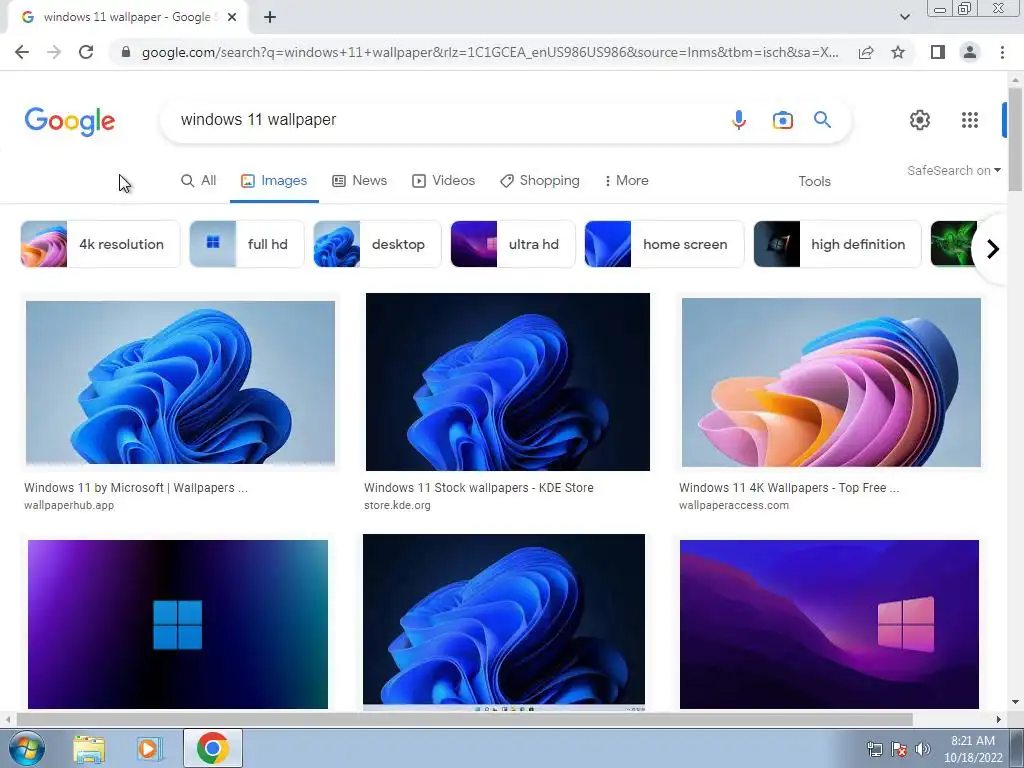This screenshot has width=1024, height=768.
Task: View site info via lock icon
Action: [x=126, y=52]
